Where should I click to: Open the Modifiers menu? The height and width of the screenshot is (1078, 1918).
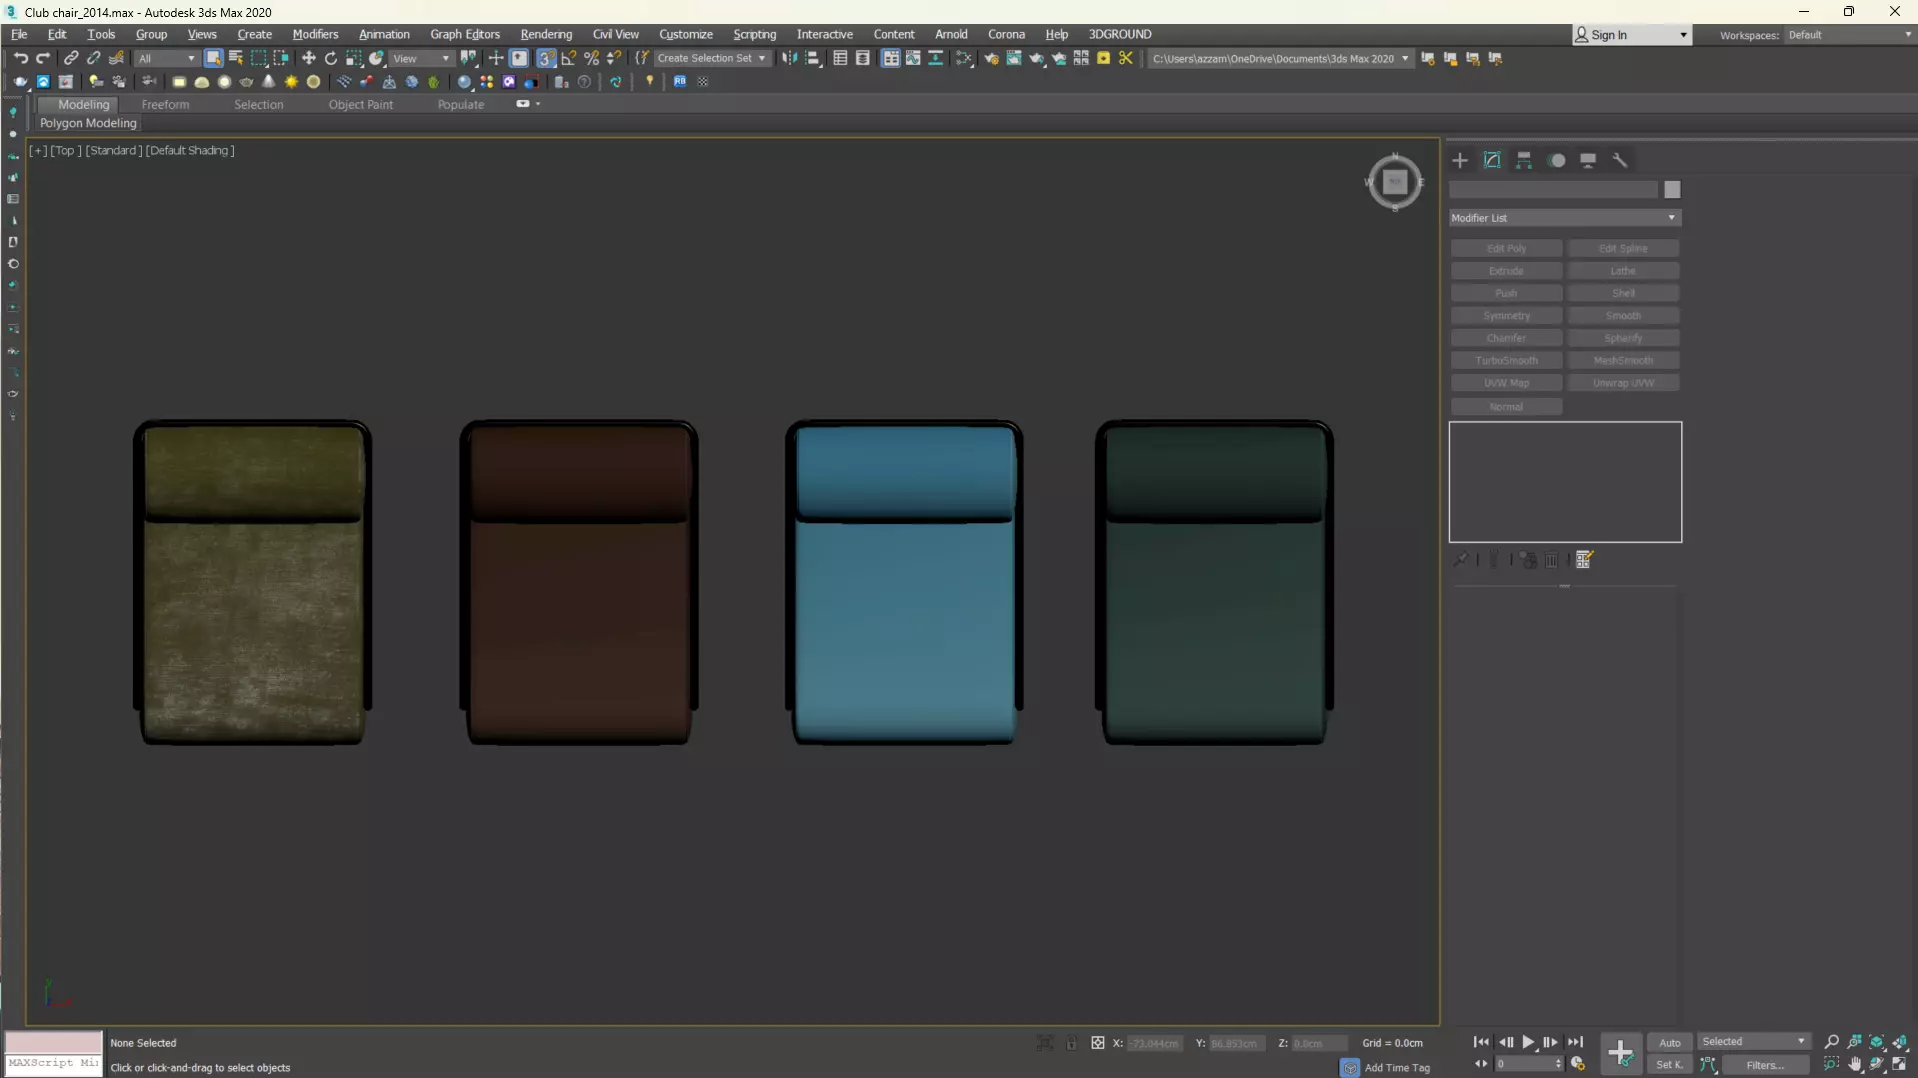click(x=315, y=34)
